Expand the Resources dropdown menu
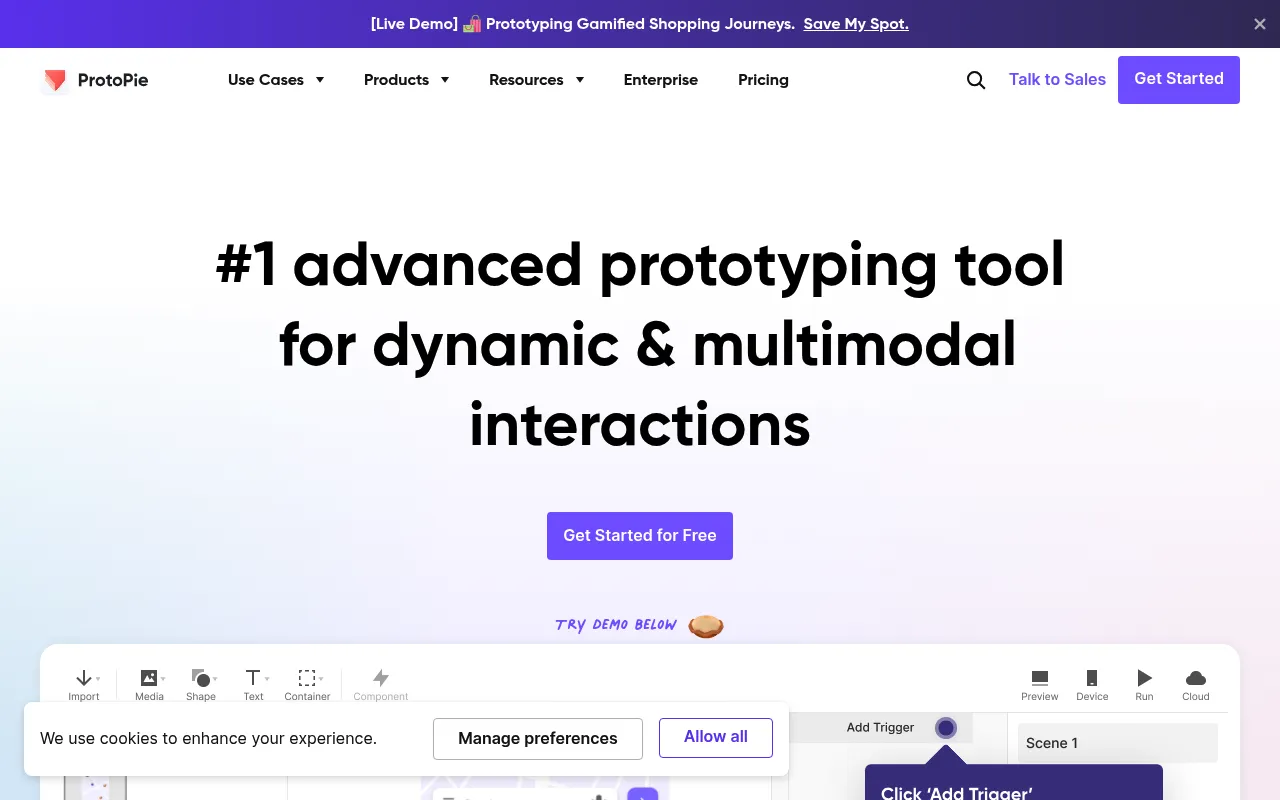The width and height of the screenshot is (1280, 800). 536,80
